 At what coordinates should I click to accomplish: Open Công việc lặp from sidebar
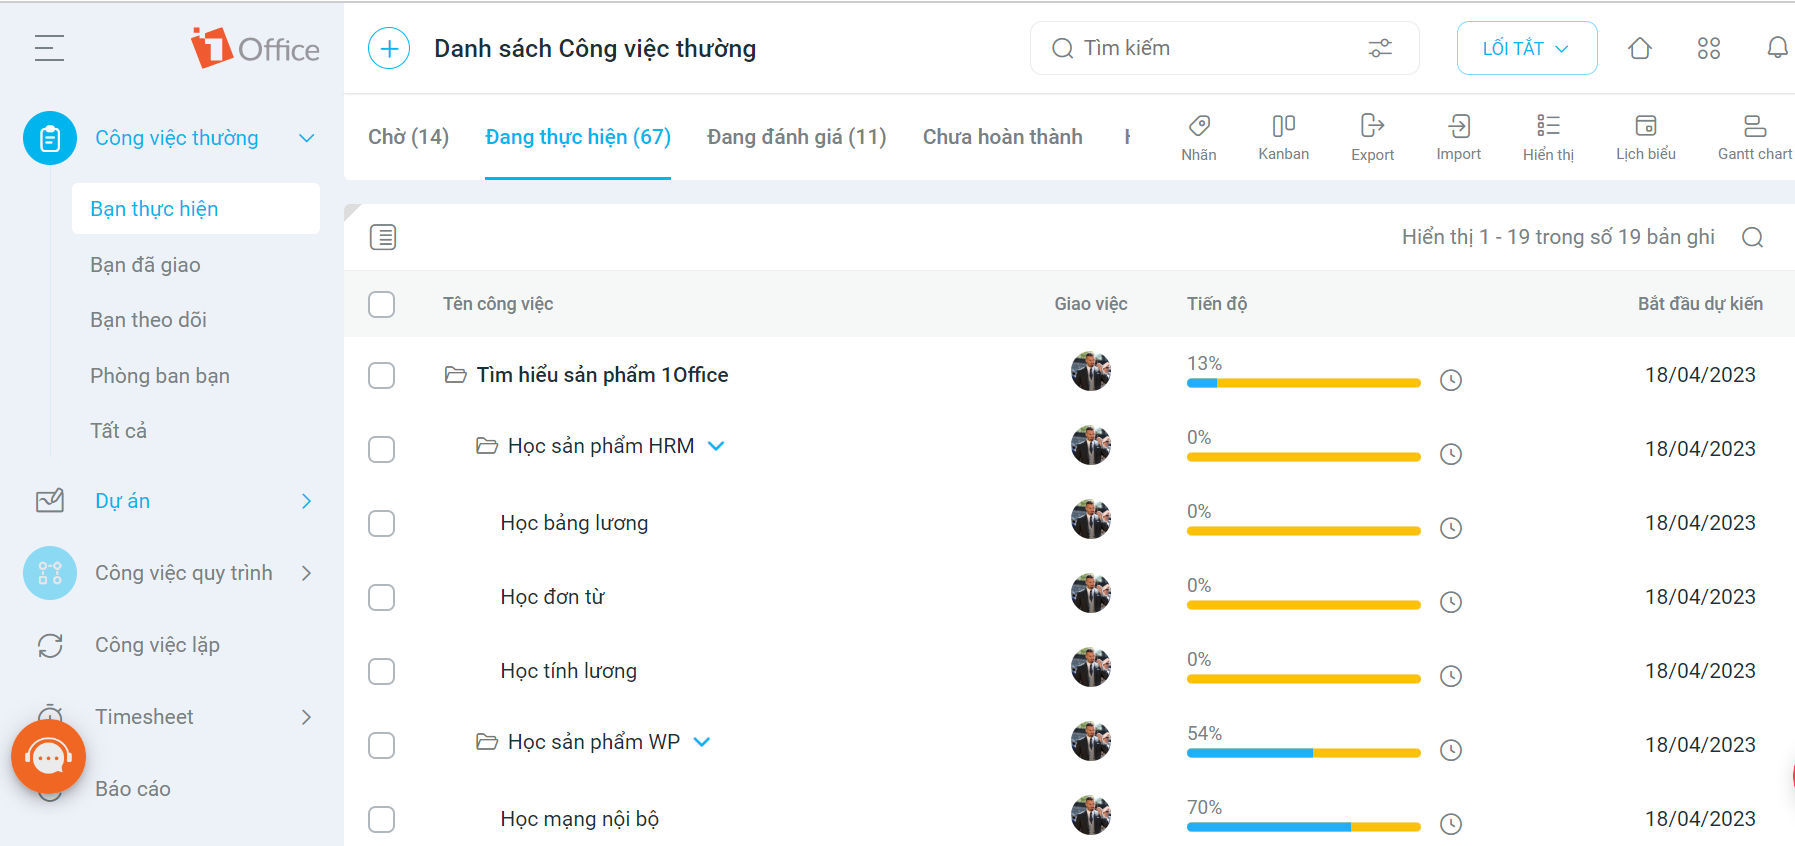(157, 645)
